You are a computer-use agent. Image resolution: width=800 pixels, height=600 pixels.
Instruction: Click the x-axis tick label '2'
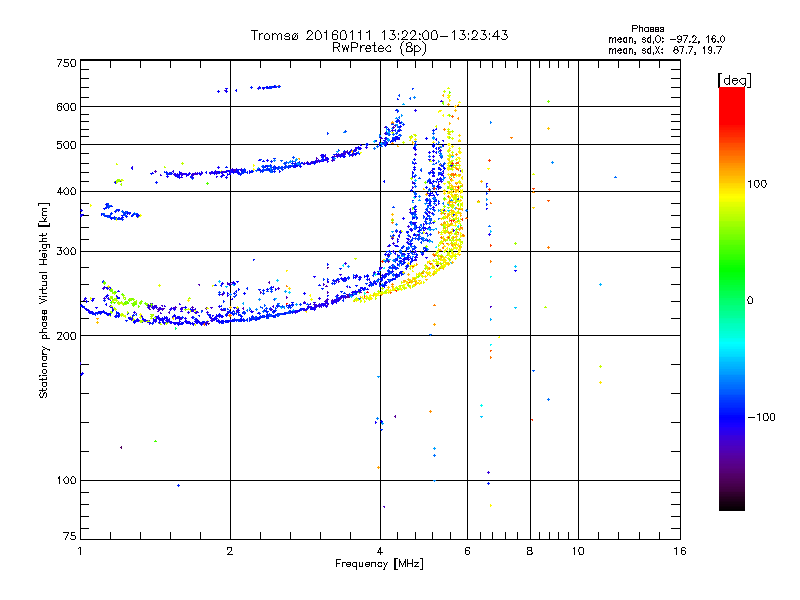[230, 551]
